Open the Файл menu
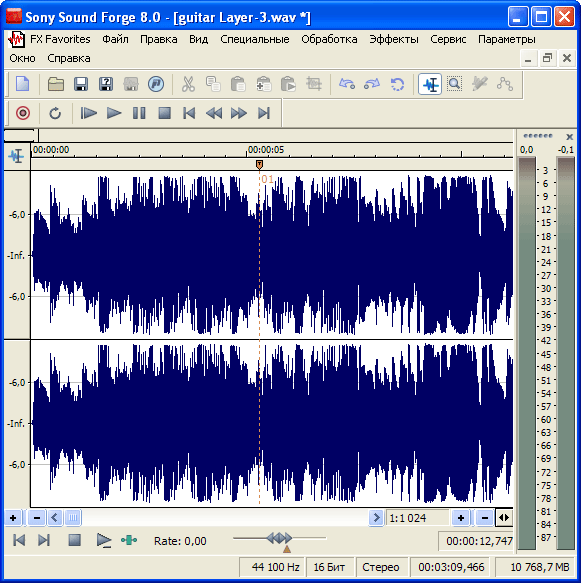 point(115,39)
